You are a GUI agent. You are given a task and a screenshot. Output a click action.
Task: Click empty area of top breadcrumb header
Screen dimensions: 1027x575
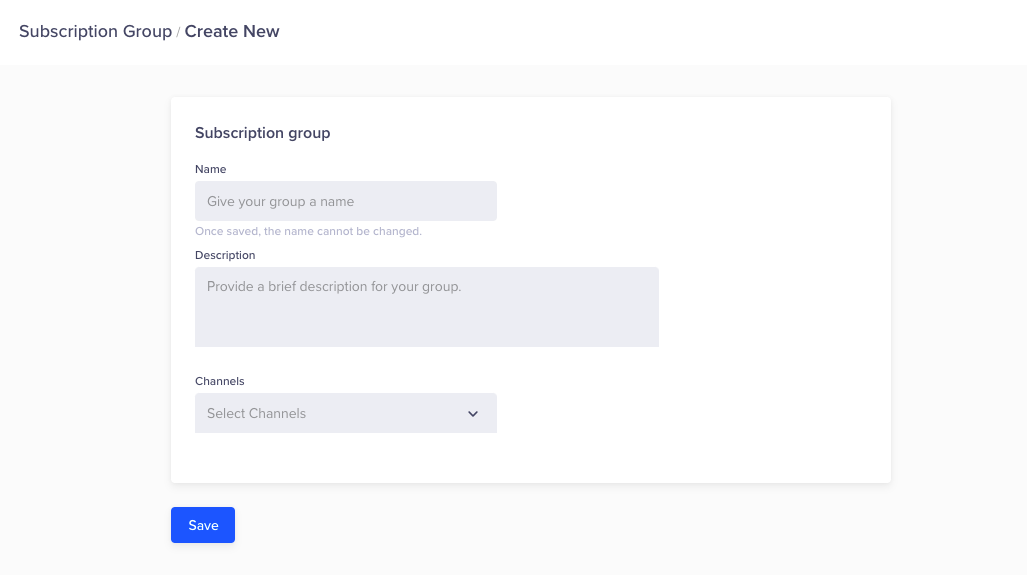click(650, 32)
